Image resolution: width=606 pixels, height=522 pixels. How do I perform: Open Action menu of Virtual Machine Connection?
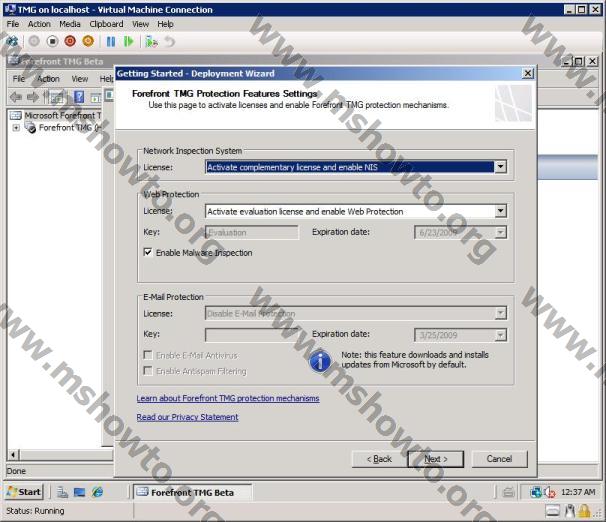[x=39, y=24]
